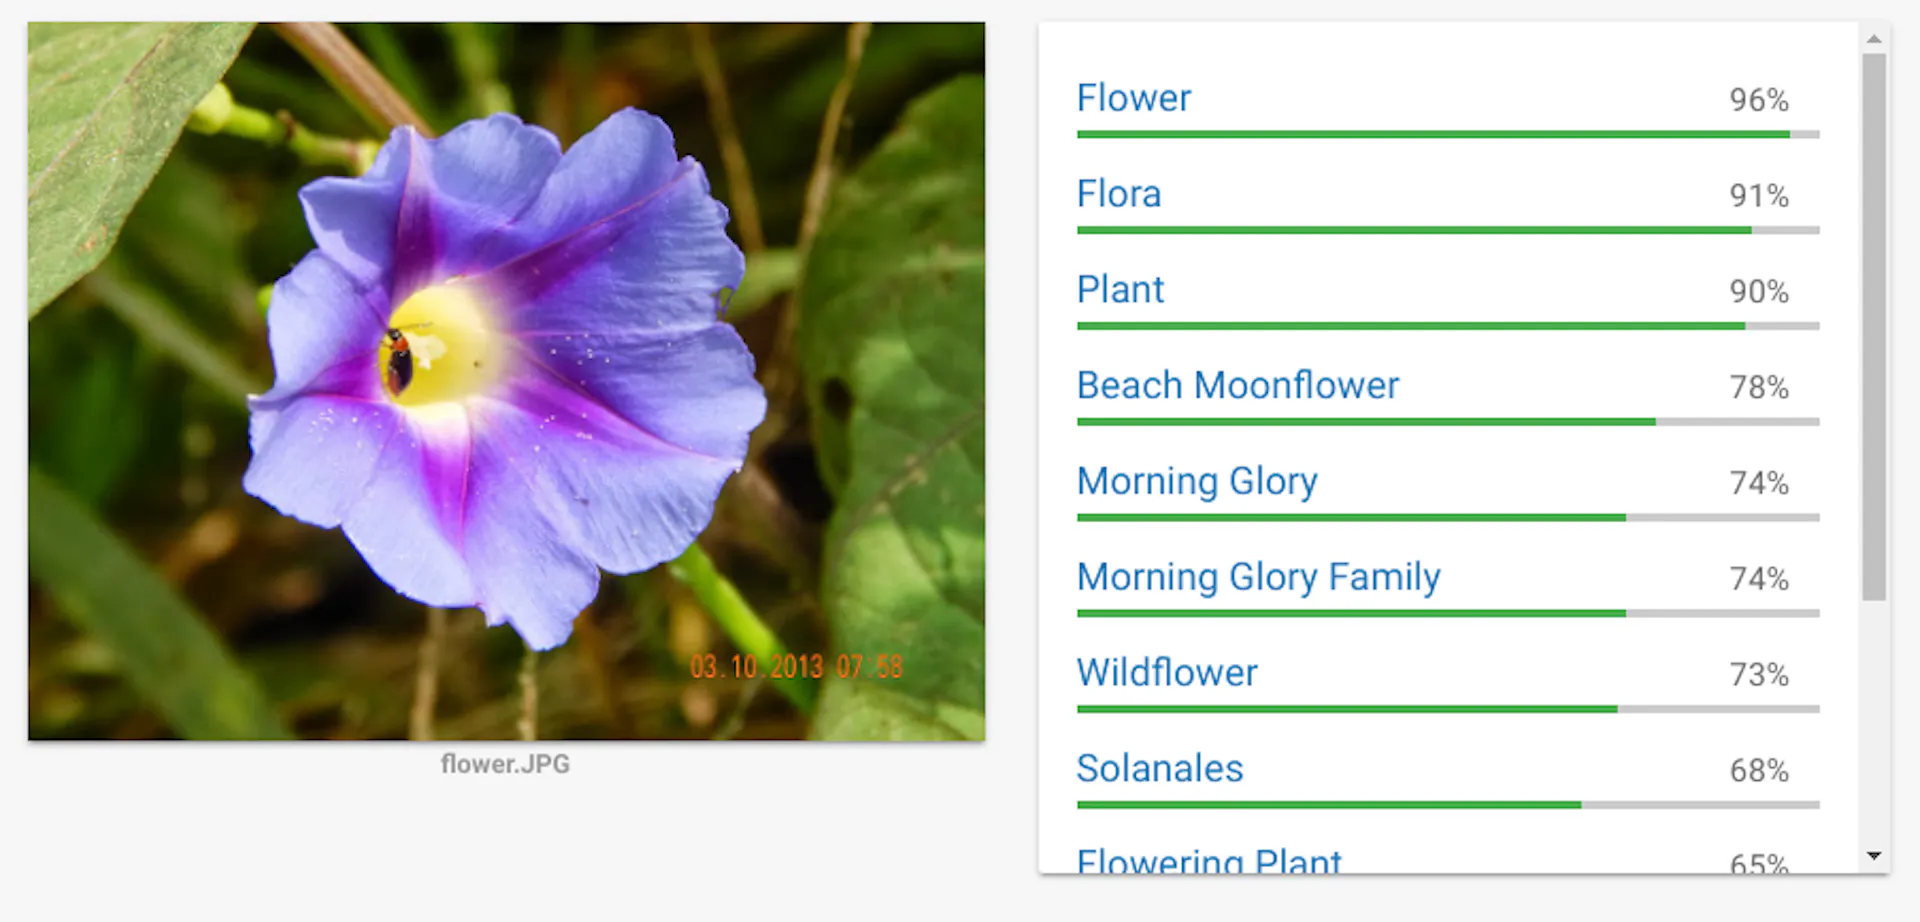Click the Beach Moonflower confidence bar
The image size is (1920, 922).
click(1448, 422)
